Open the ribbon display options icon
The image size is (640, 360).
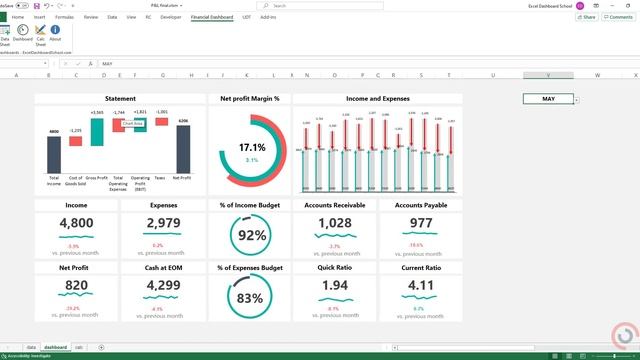point(596,6)
